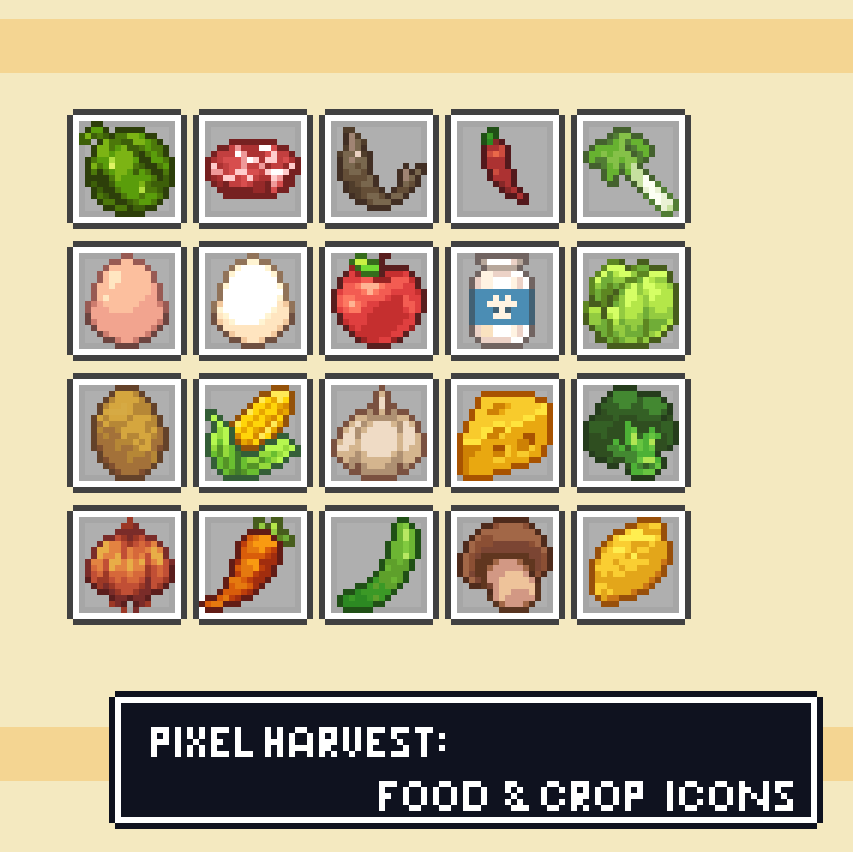Select the raw steak meat icon
The image size is (853, 852).
(253, 169)
